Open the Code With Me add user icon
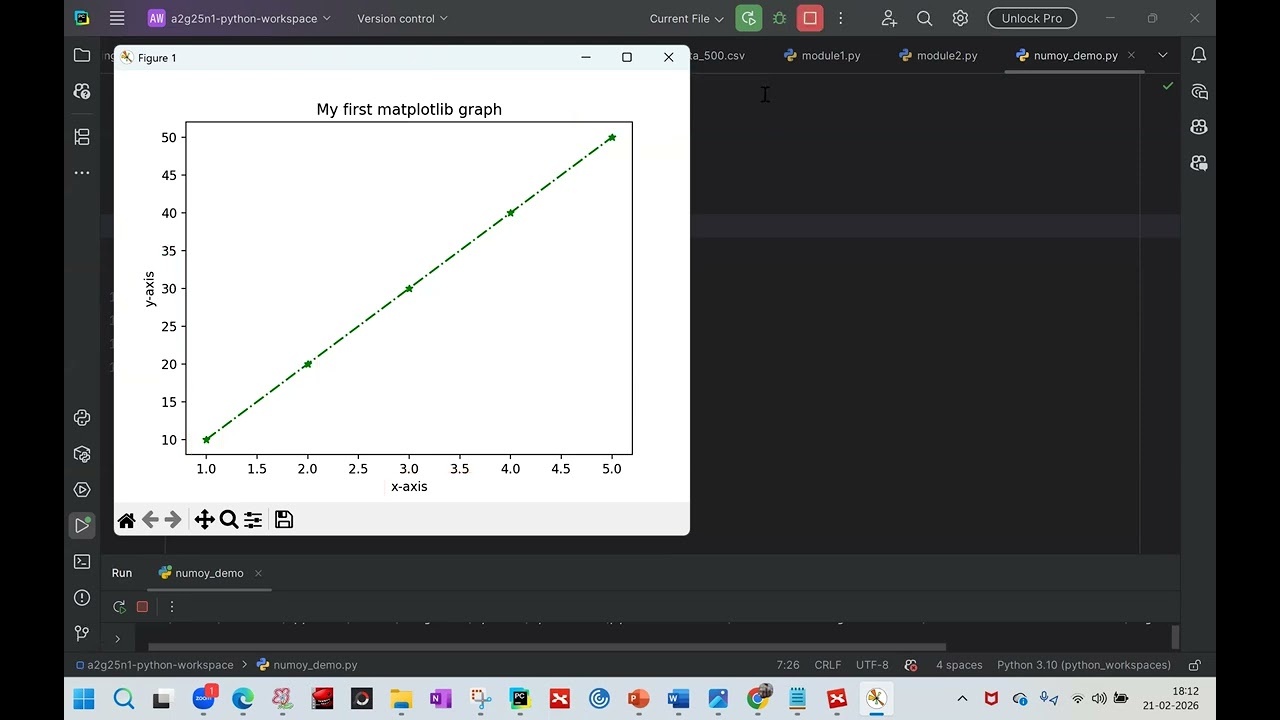The image size is (1280, 720). point(889,18)
